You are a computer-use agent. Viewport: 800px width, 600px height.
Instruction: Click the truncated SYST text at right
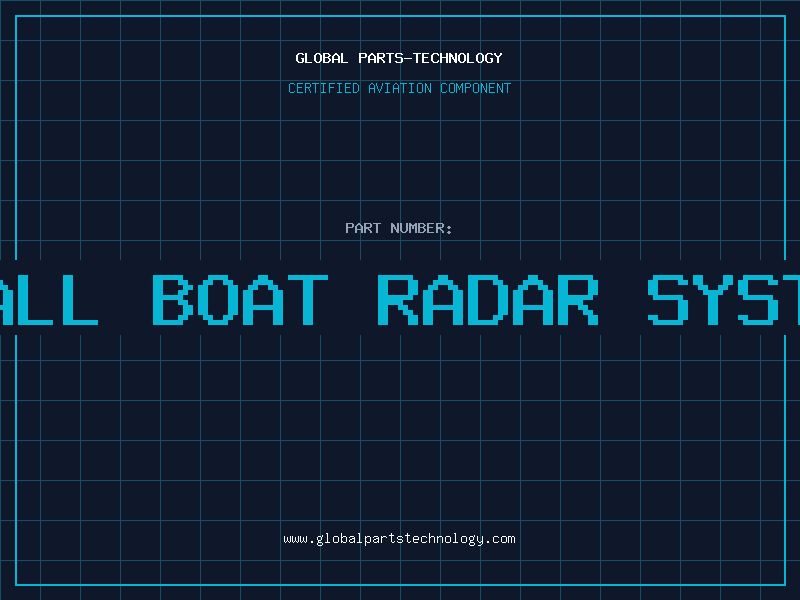click(723, 300)
